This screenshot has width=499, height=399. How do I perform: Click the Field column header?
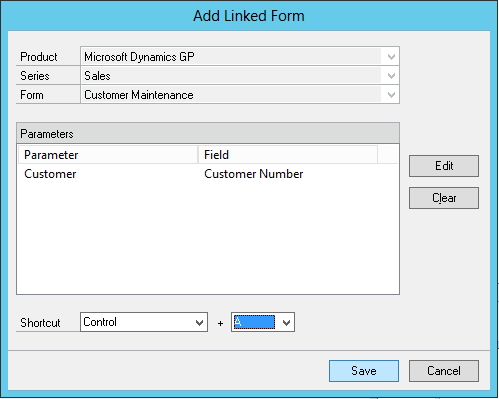coord(288,155)
